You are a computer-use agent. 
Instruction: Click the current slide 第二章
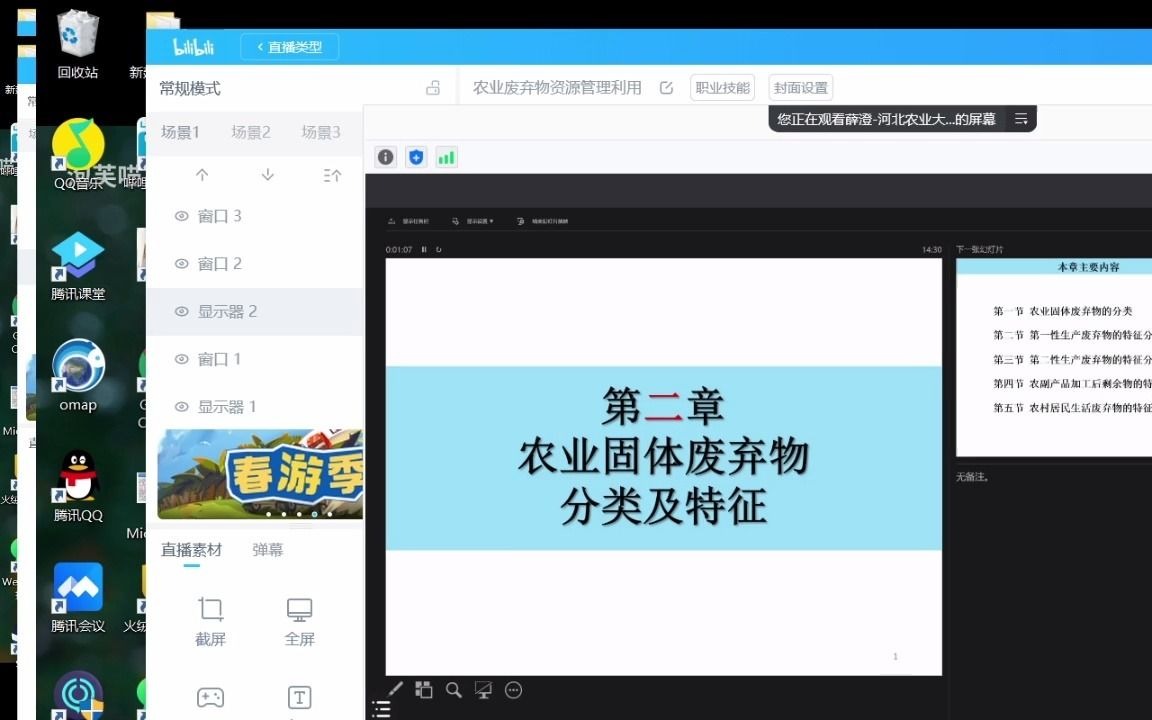coord(663,466)
